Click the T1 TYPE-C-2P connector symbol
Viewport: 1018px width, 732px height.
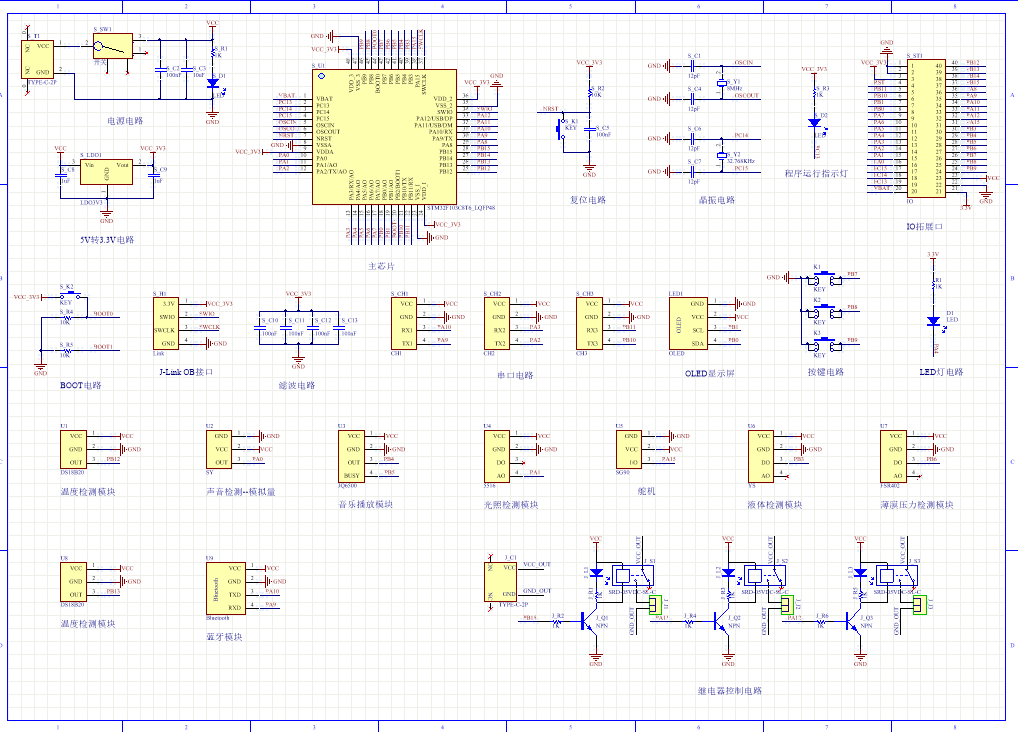(x=38, y=59)
